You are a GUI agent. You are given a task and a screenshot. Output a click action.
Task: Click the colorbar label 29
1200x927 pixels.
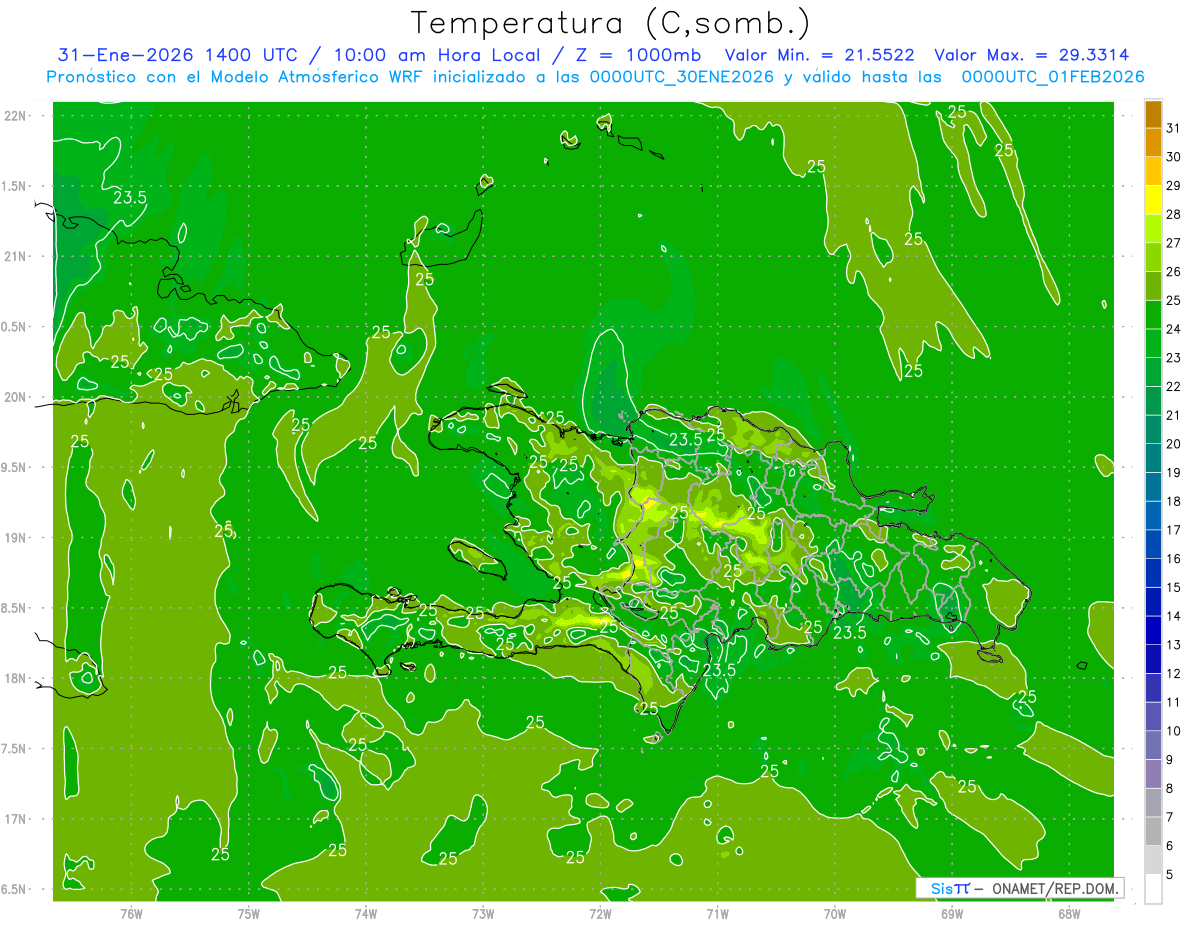(1174, 186)
